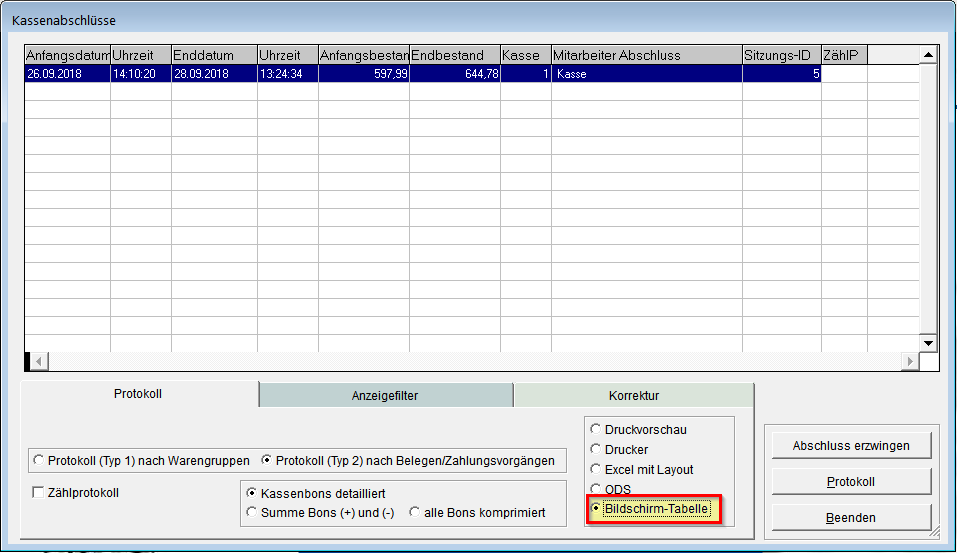
Task: Open the Korrektur tab
Action: coord(634,395)
